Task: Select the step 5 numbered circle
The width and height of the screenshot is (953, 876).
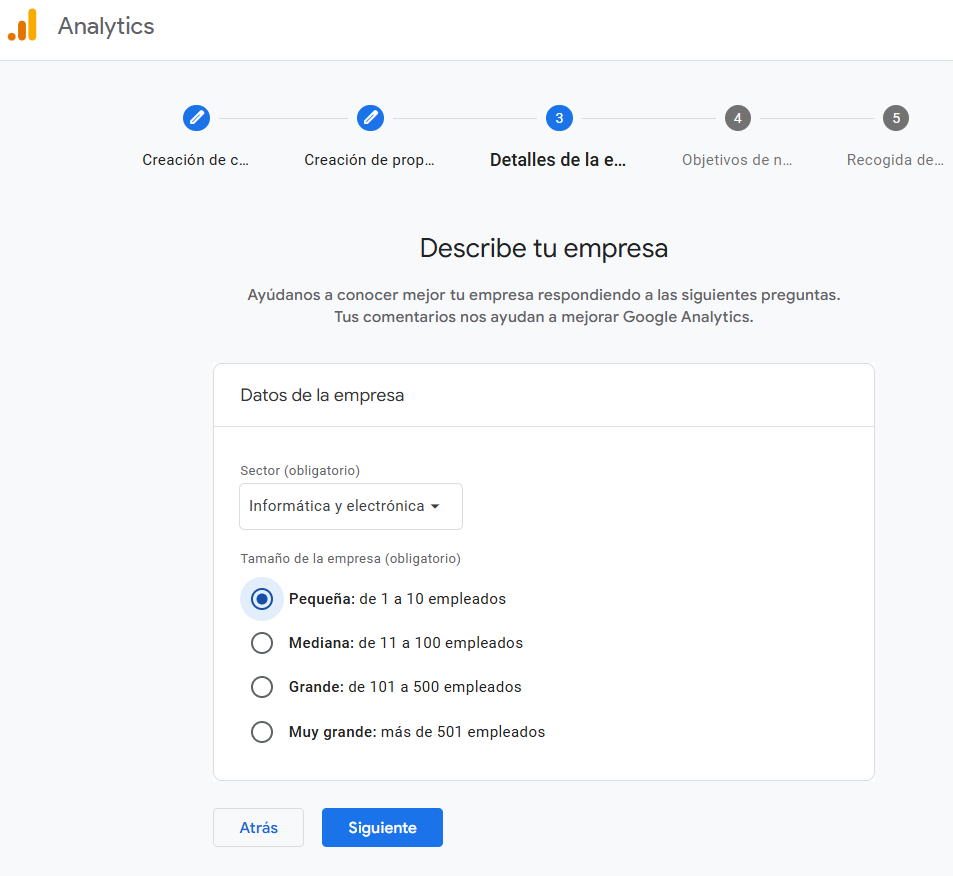Action: tap(895, 118)
